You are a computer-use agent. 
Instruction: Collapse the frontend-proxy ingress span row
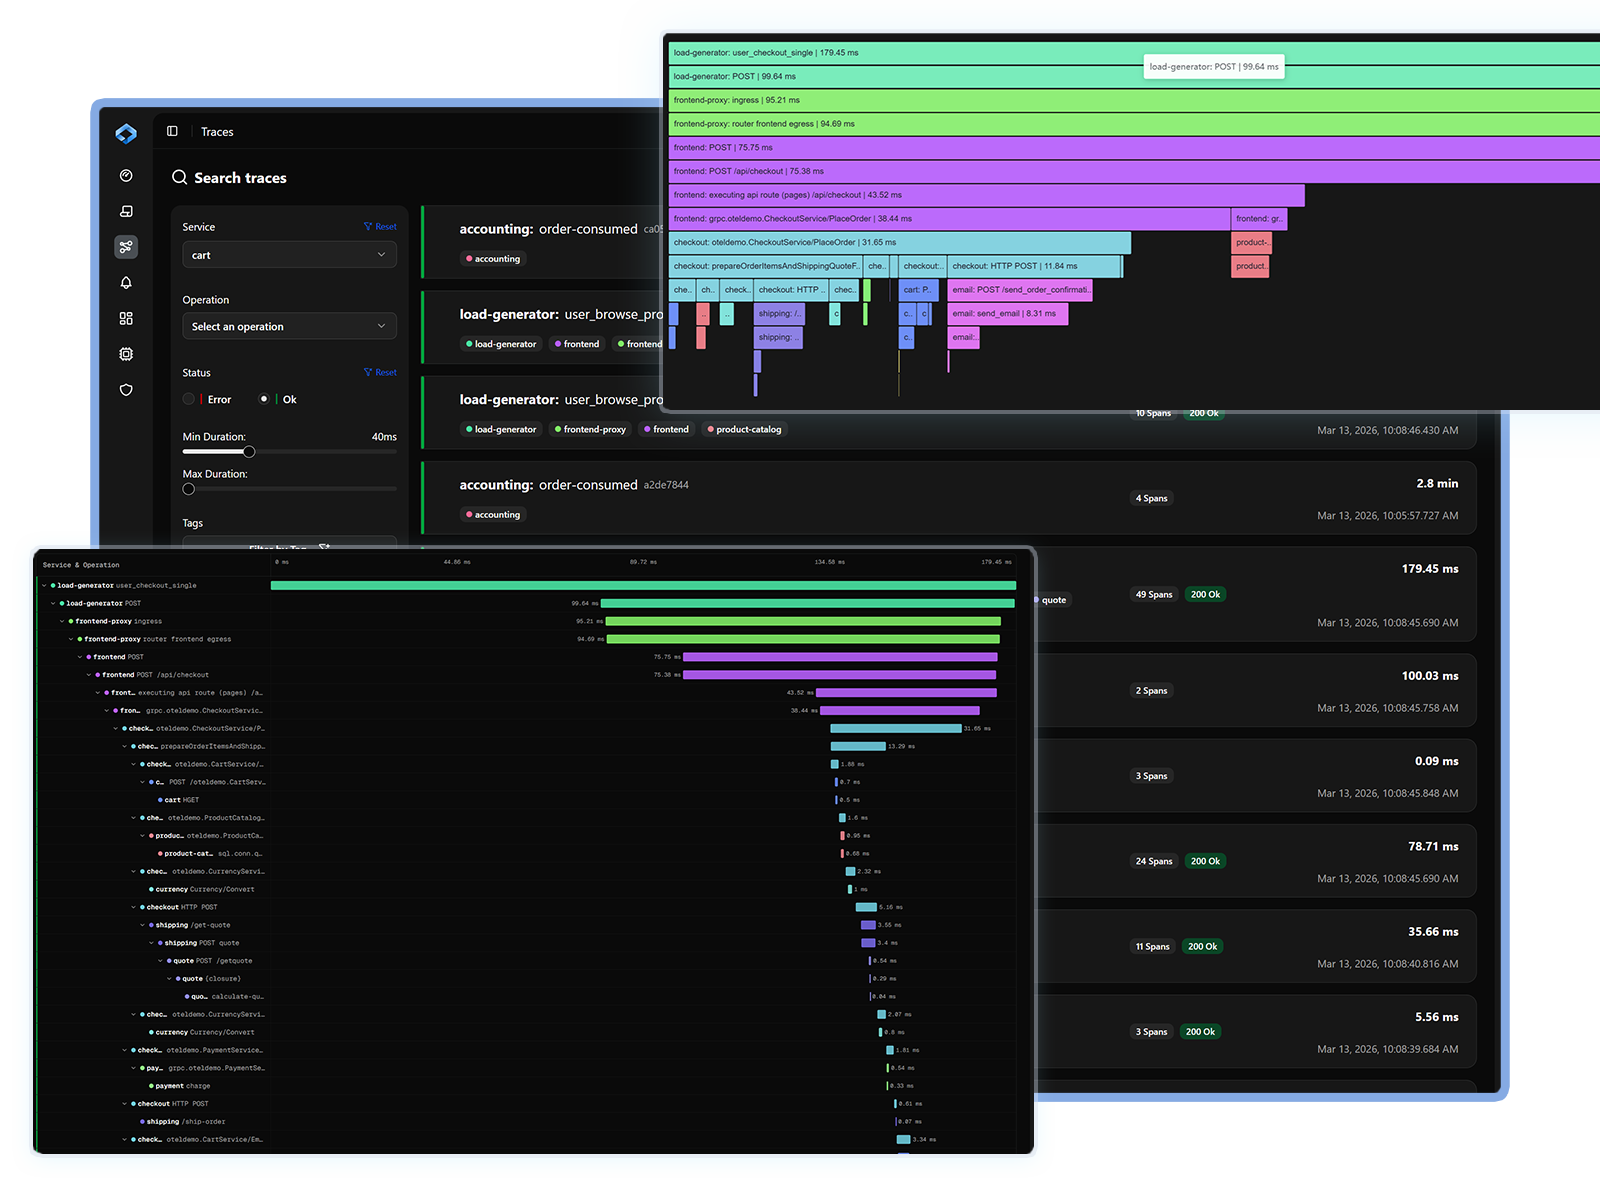[64, 621]
